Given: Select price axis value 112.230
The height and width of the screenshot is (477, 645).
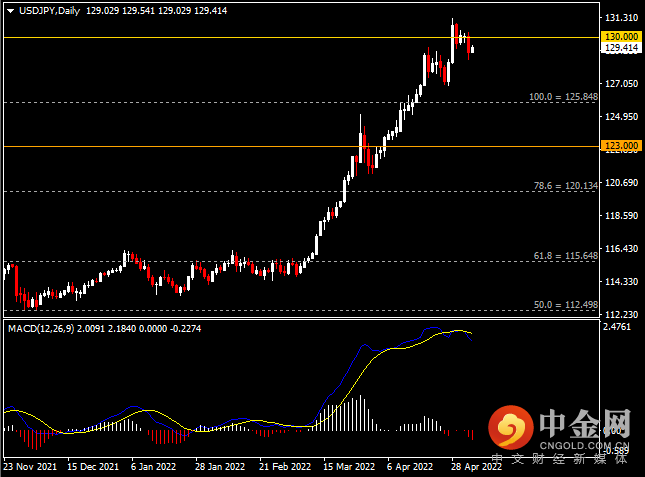Looking at the screenshot, I should (621, 315).
